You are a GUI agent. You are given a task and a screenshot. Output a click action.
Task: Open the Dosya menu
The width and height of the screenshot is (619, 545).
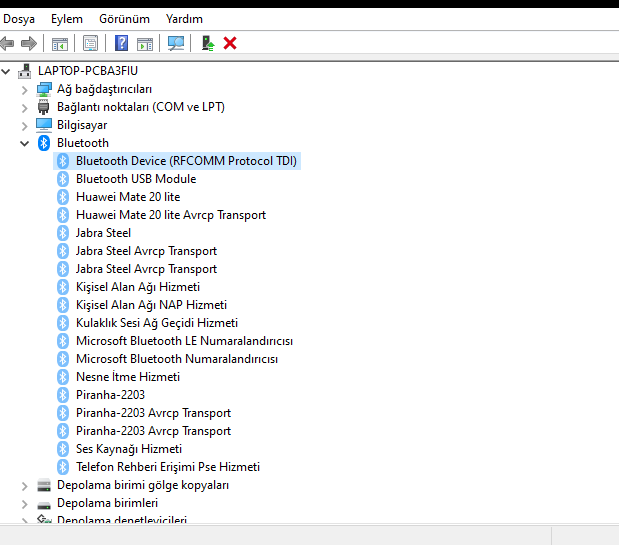point(19,19)
